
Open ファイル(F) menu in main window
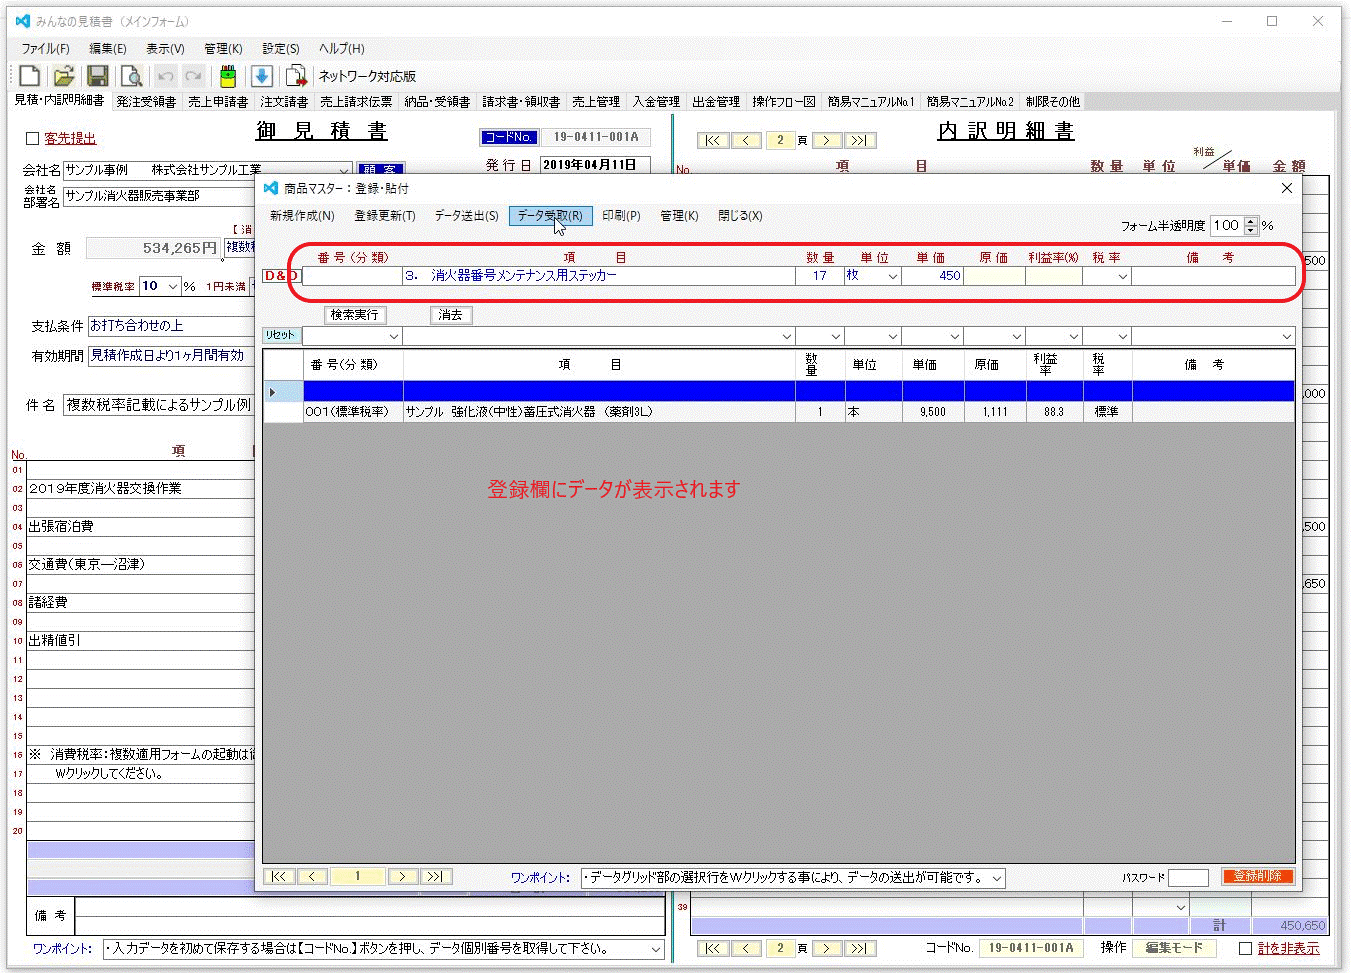coord(46,48)
